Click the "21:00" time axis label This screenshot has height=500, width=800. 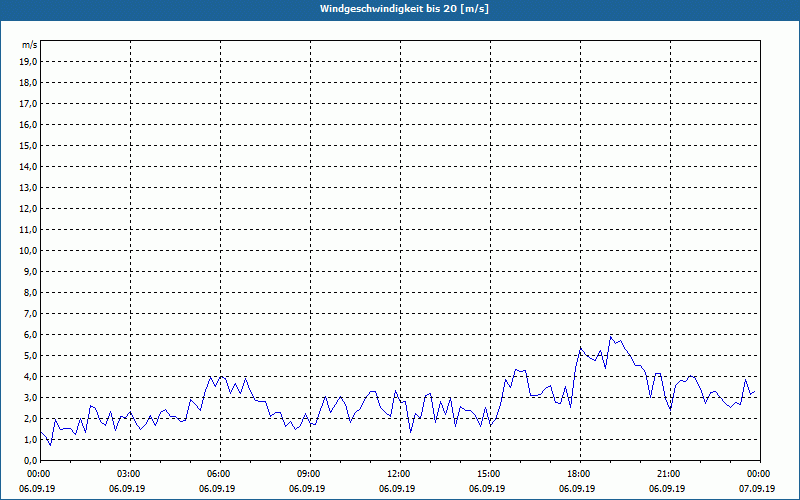tap(668, 474)
